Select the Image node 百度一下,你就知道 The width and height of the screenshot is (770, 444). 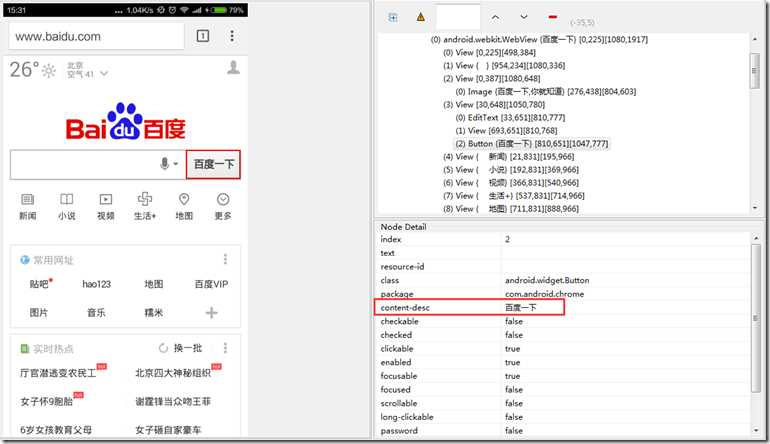point(546,91)
